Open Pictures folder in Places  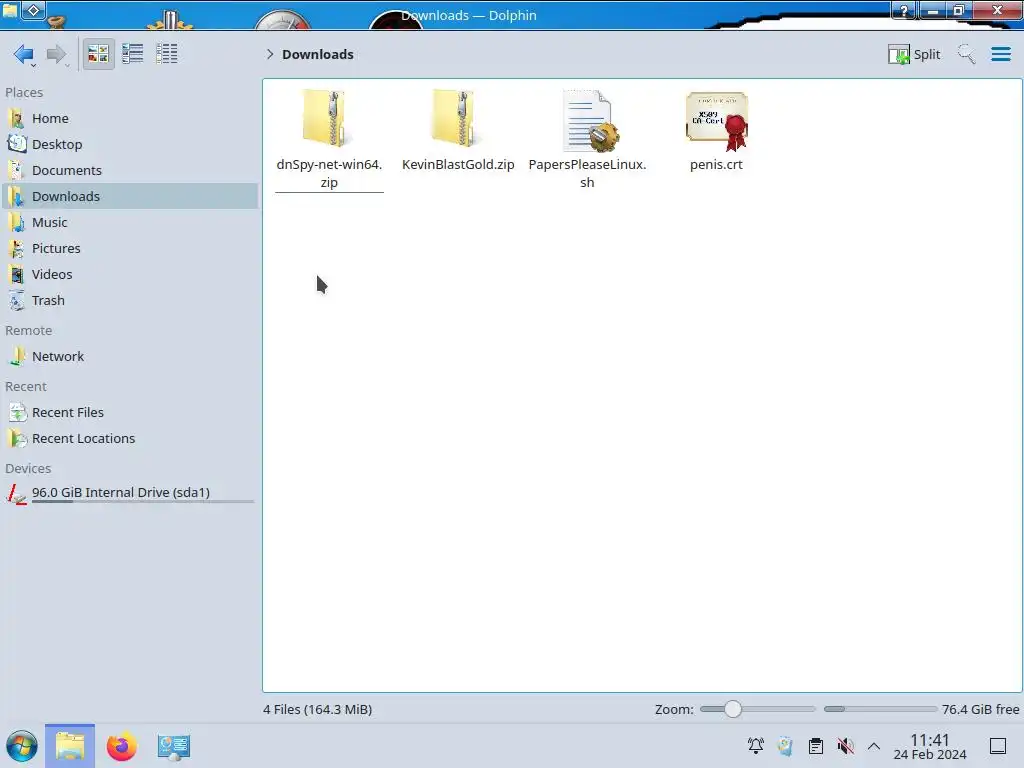(x=130, y=249)
